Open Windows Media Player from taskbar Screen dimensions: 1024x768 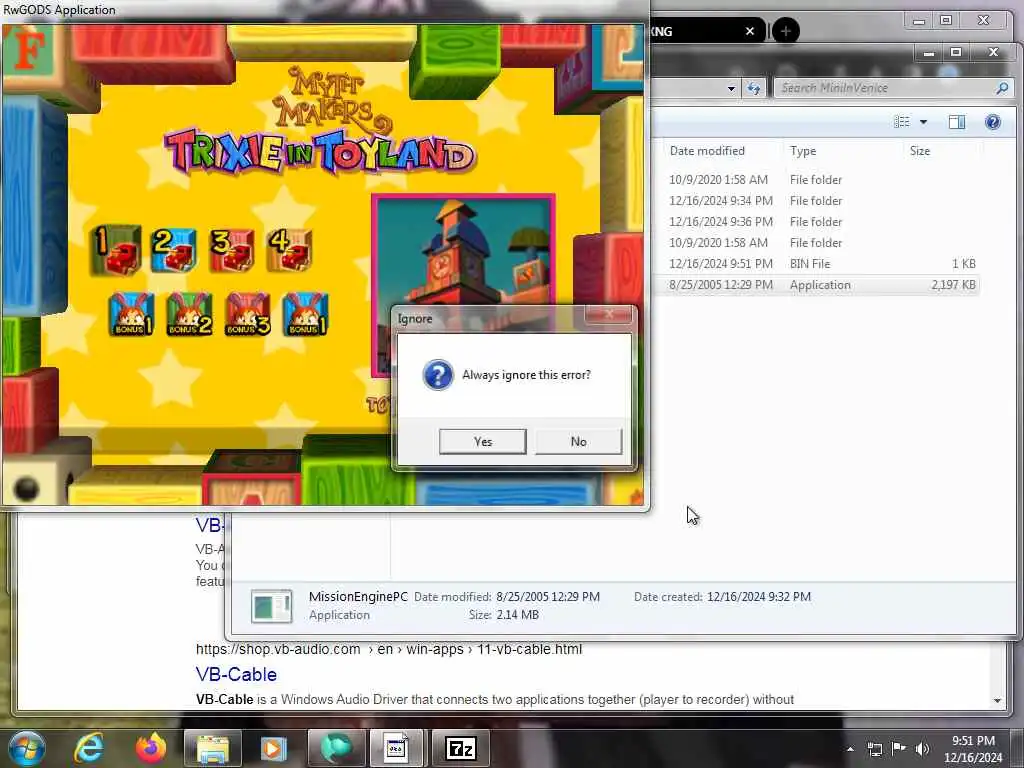click(274, 748)
